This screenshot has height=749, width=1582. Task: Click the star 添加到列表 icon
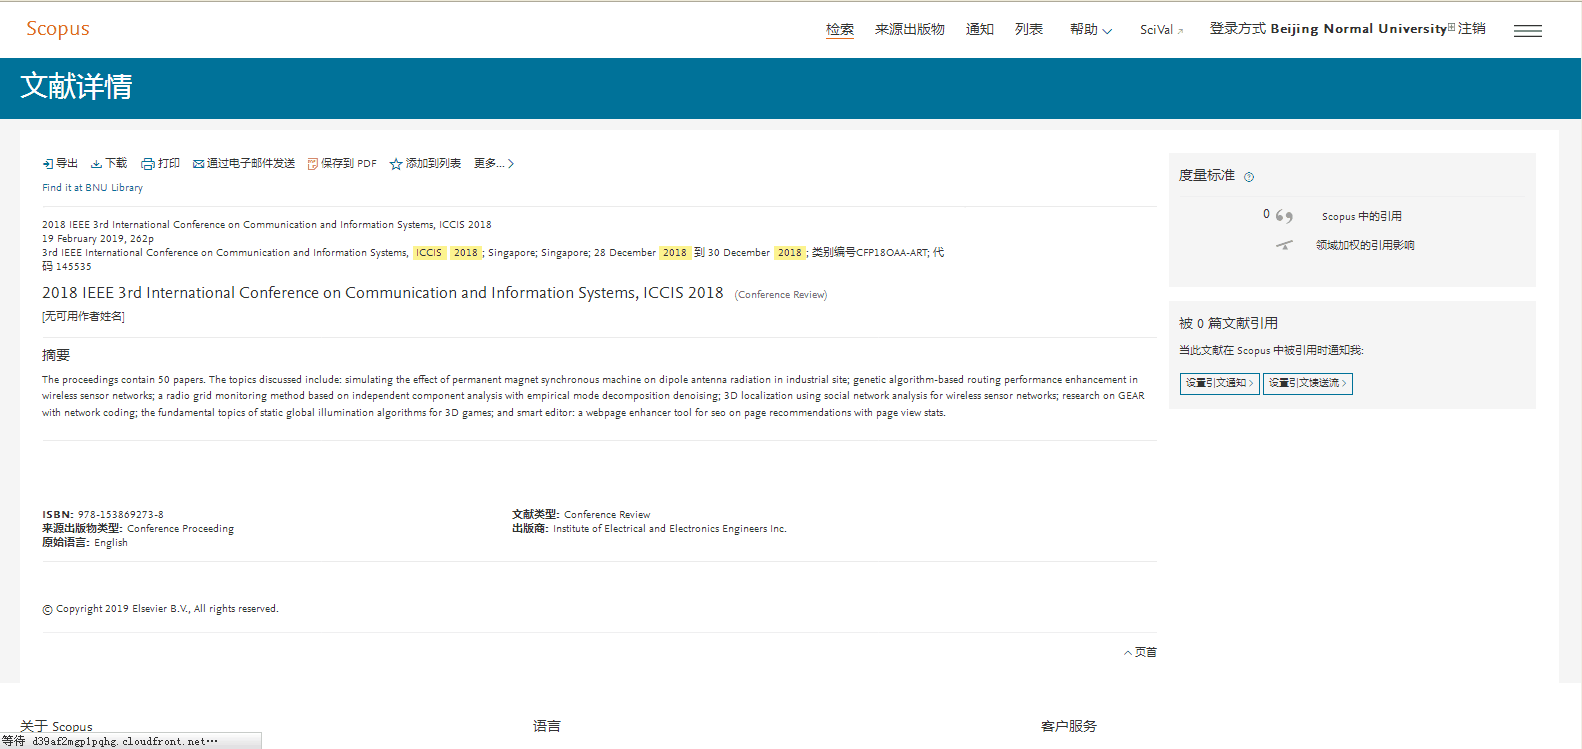396,164
